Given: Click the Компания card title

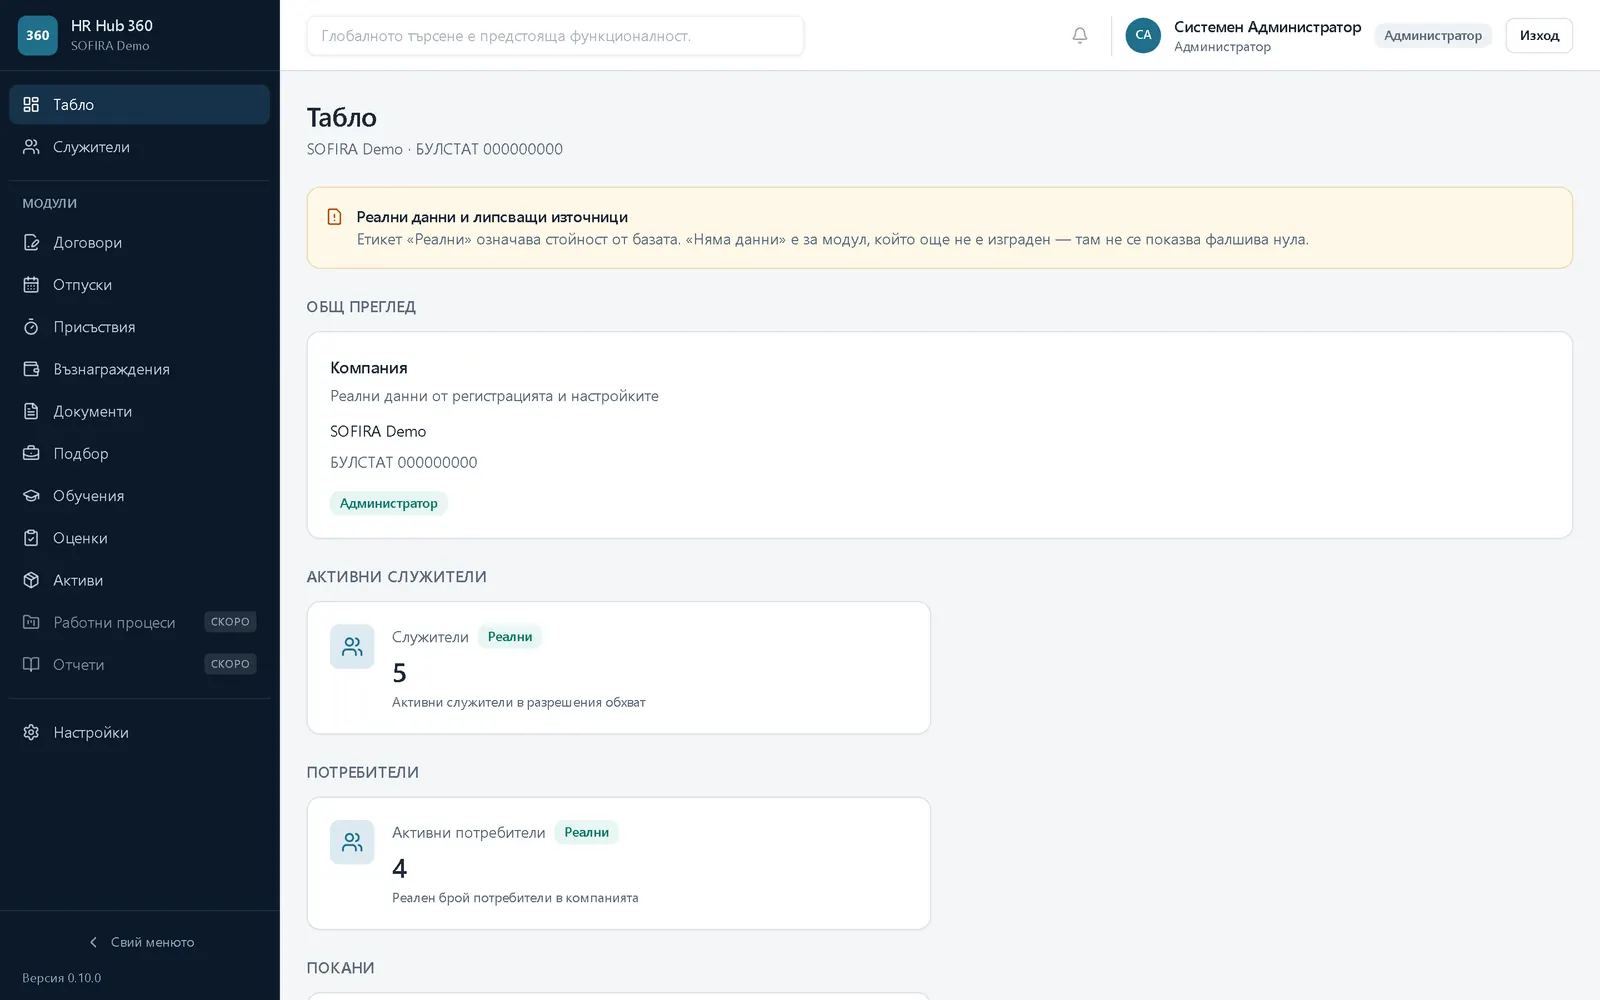Looking at the screenshot, I should 369,368.
